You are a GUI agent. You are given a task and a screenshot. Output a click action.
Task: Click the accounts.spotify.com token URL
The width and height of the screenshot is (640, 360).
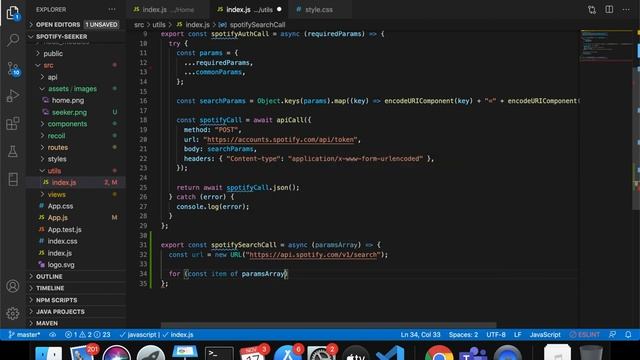(281, 140)
